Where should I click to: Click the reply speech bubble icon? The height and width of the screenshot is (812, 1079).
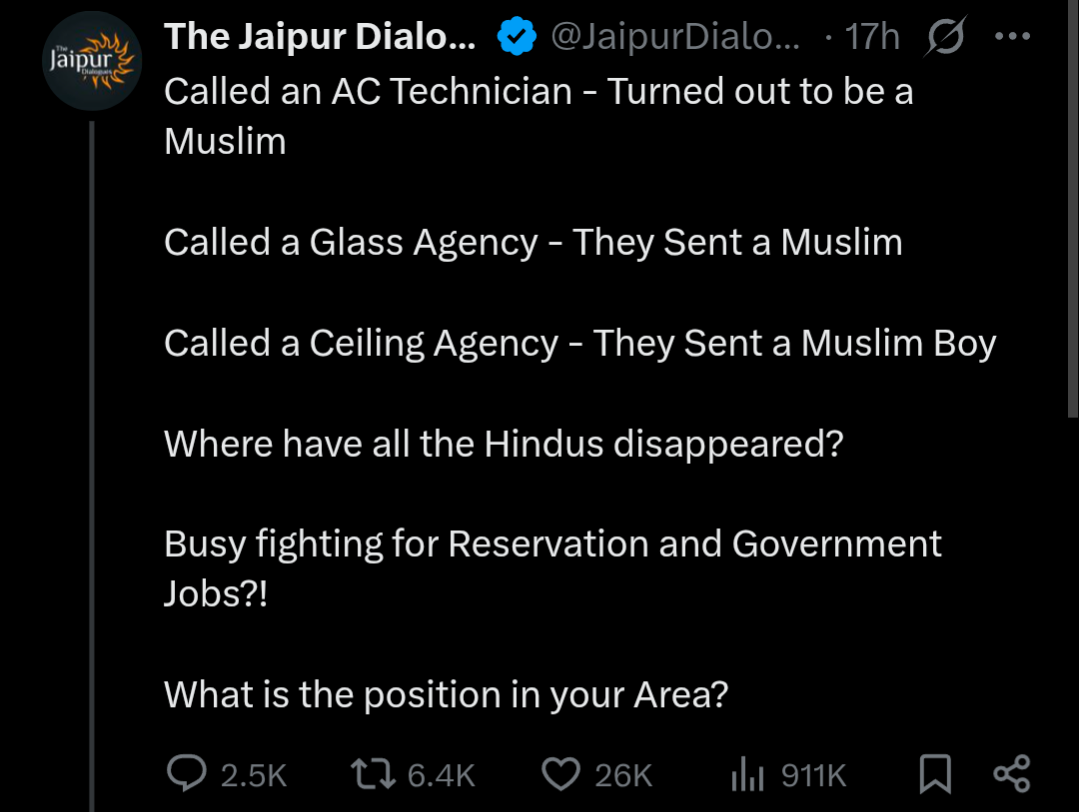(x=186, y=773)
